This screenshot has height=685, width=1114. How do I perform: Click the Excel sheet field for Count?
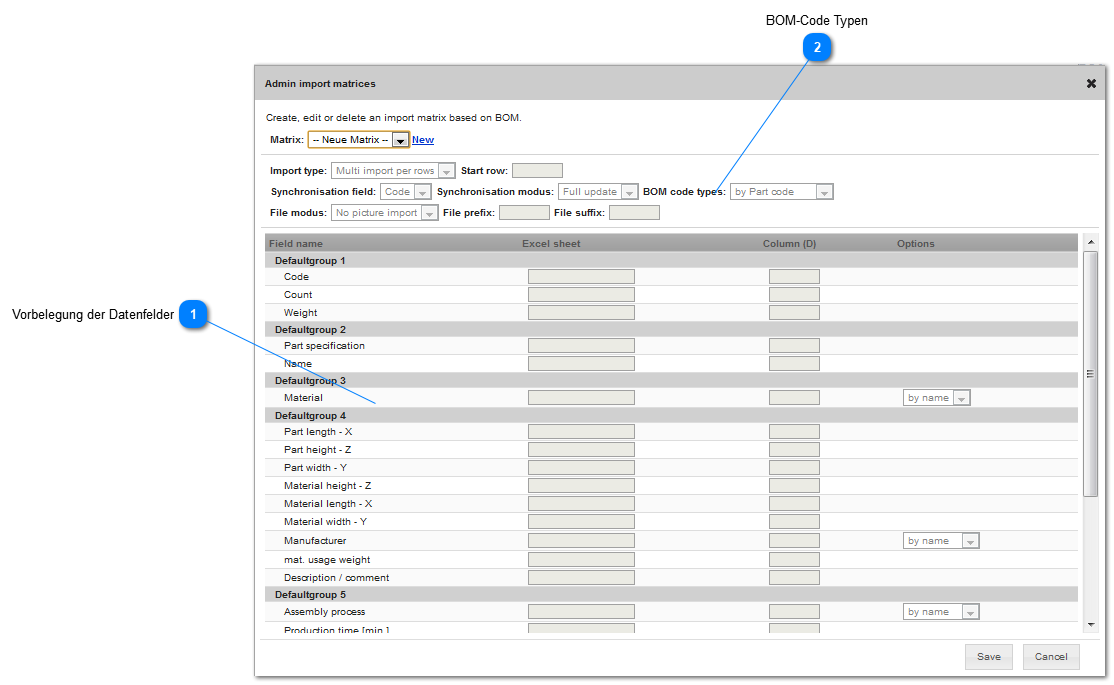pos(581,294)
